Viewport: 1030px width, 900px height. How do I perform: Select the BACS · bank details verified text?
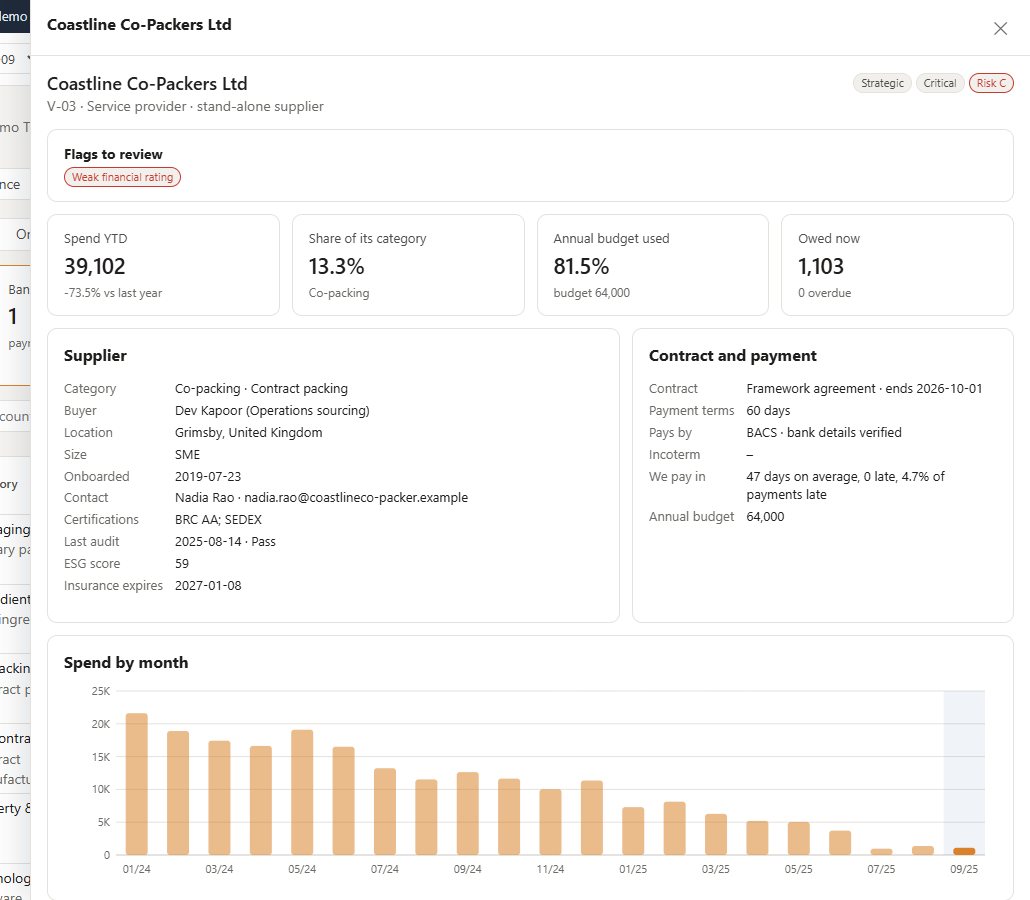(824, 433)
